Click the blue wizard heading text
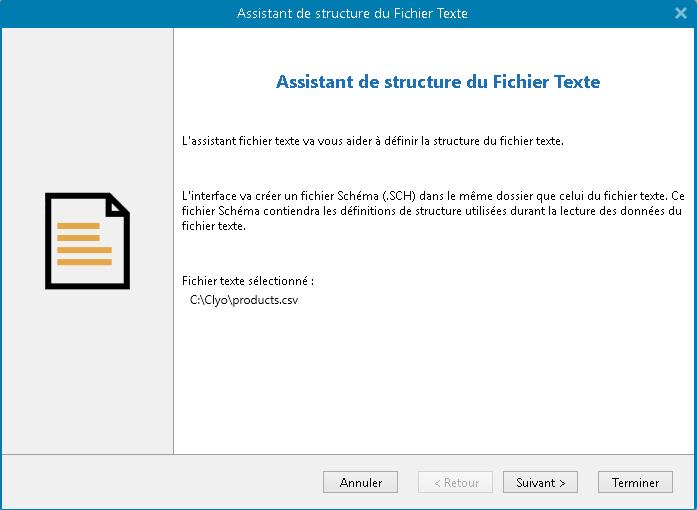Image resolution: width=697 pixels, height=510 pixels. [437, 82]
